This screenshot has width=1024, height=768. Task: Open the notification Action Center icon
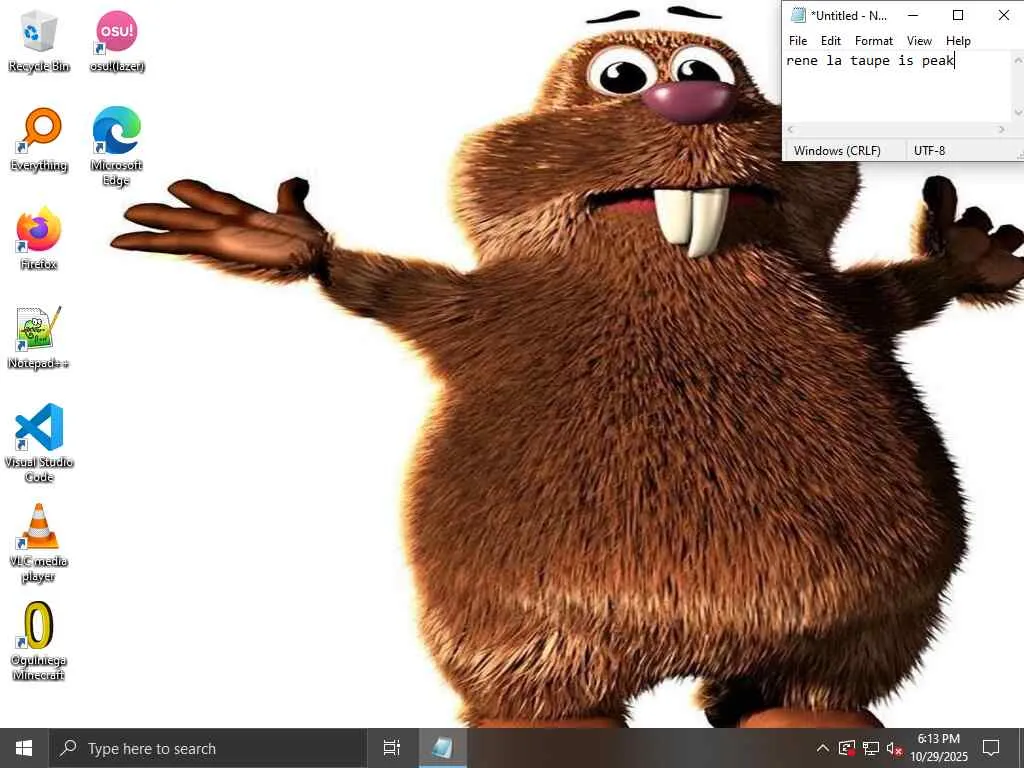click(x=991, y=748)
